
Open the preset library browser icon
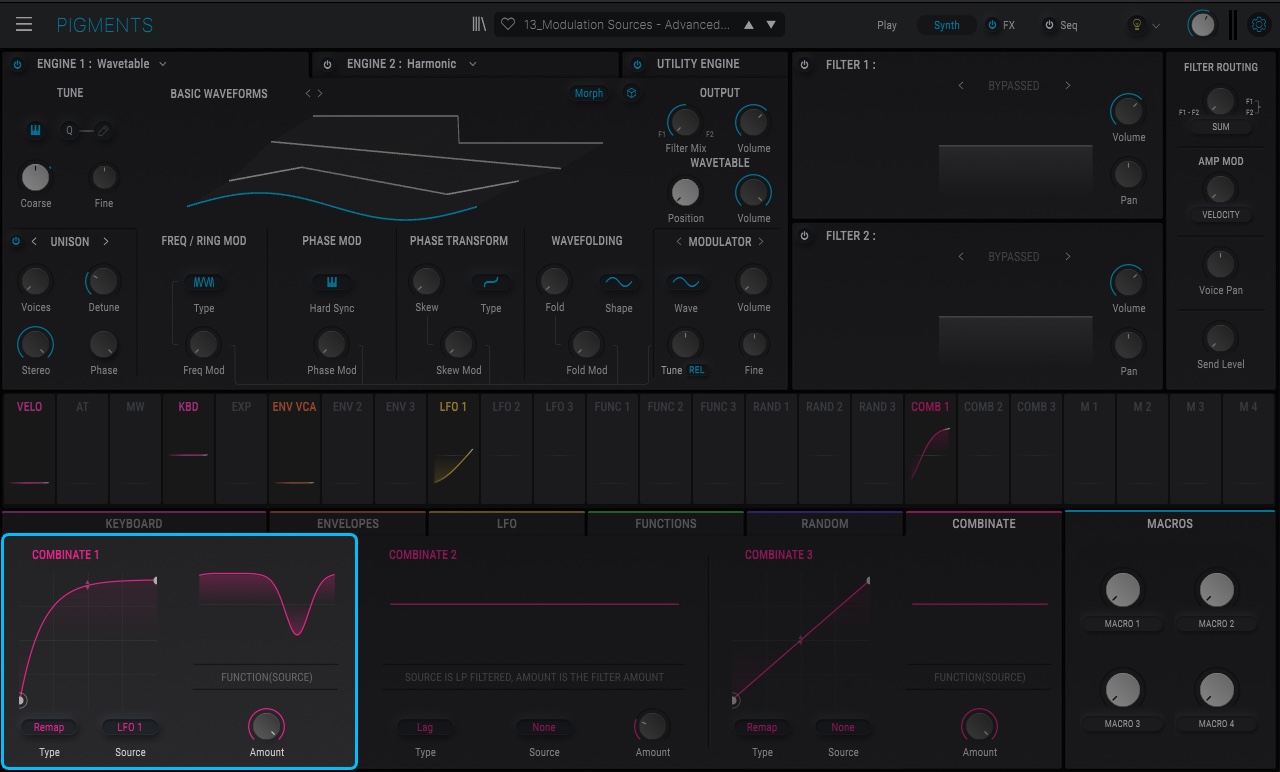point(480,24)
